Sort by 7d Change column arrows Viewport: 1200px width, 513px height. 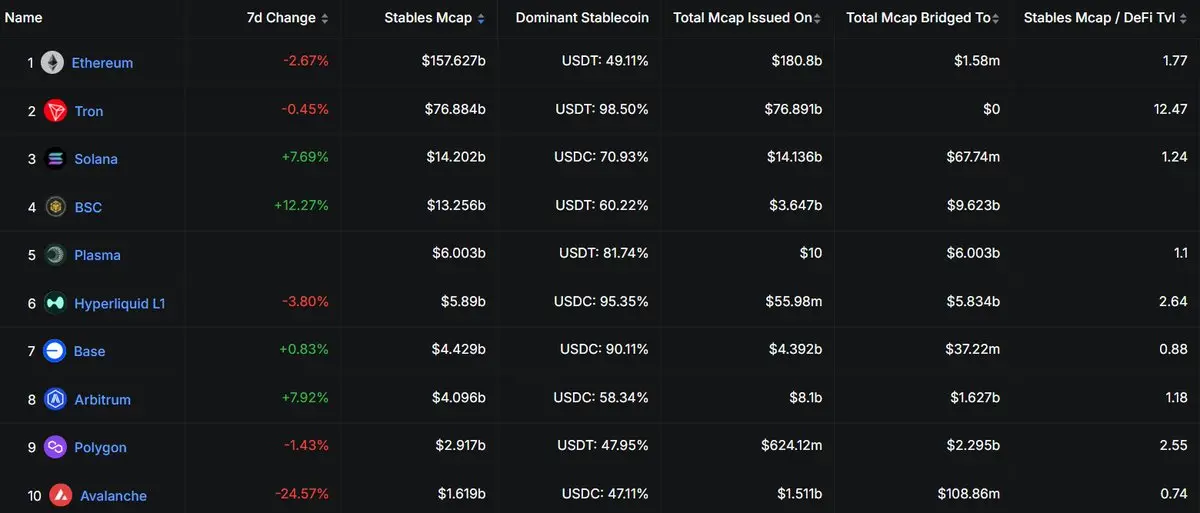(x=324, y=18)
